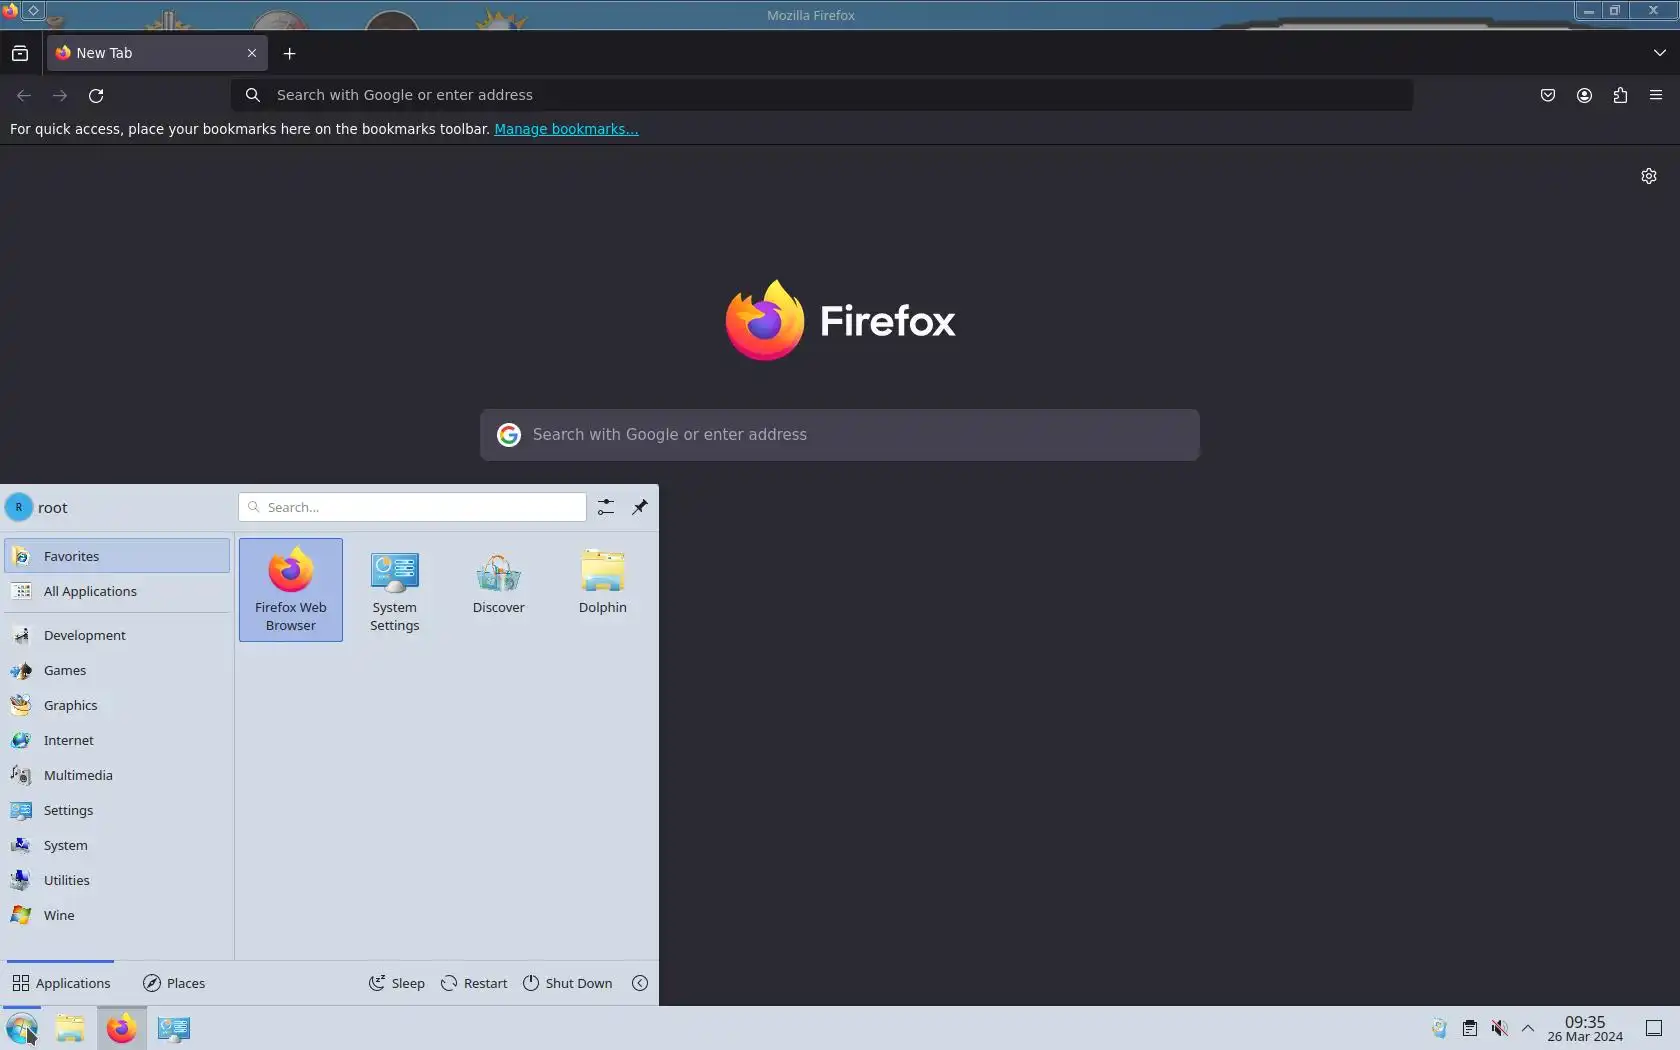Image resolution: width=1680 pixels, height=1050 pixels.
Task: Click the first system tray icon
Action: click(x=1439, y=1028)
